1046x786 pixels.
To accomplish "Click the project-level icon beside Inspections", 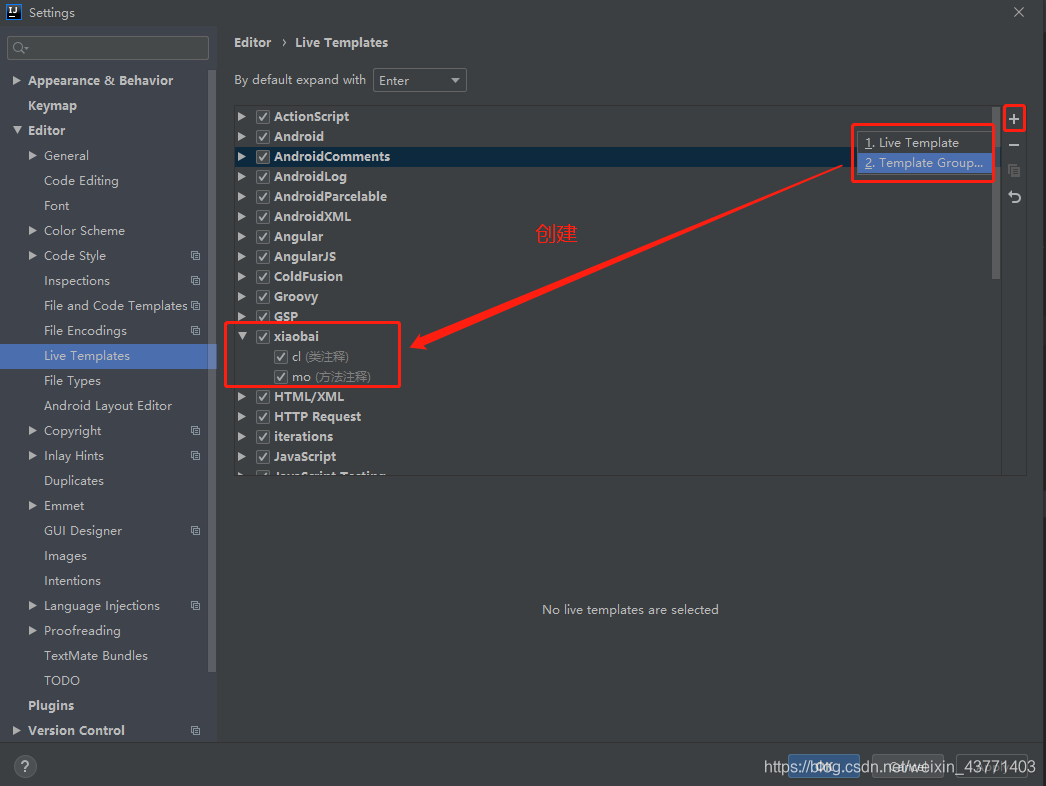I will click(x=195, y=281).
